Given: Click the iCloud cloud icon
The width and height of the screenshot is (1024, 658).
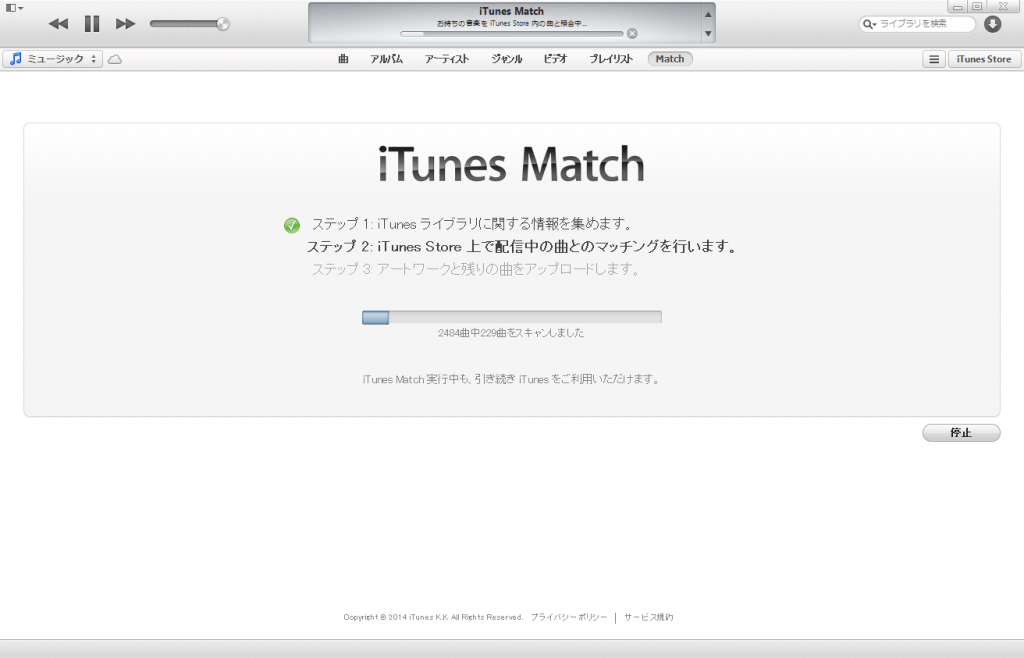Looking at the screenshot, I should click(115, 59).
